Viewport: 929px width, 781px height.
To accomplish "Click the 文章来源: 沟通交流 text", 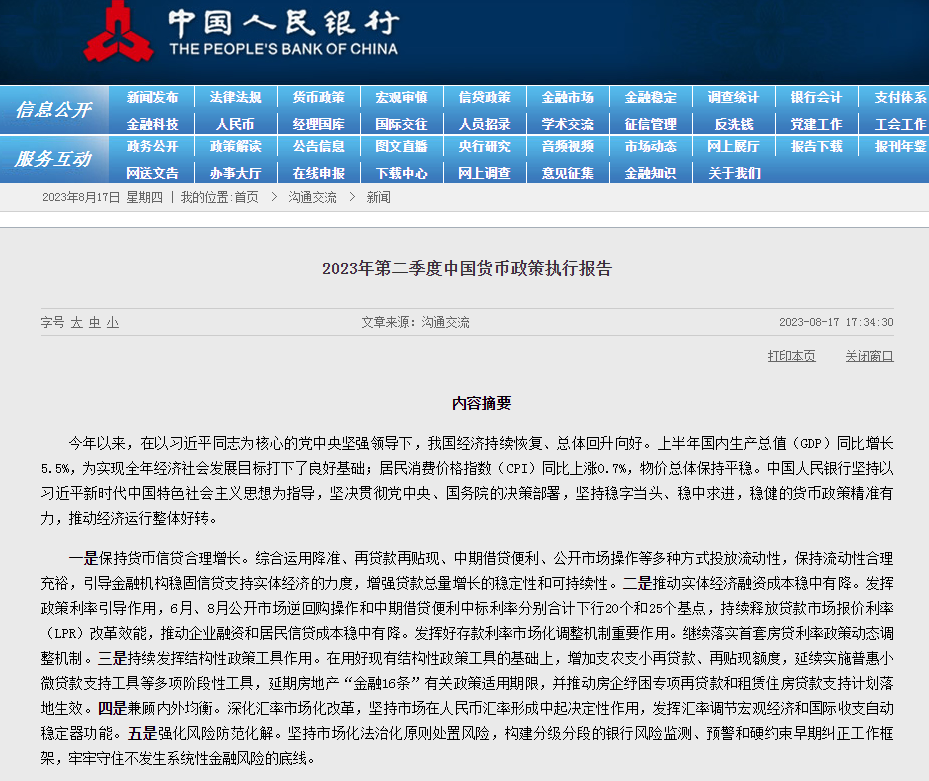I will coord(415,322).
